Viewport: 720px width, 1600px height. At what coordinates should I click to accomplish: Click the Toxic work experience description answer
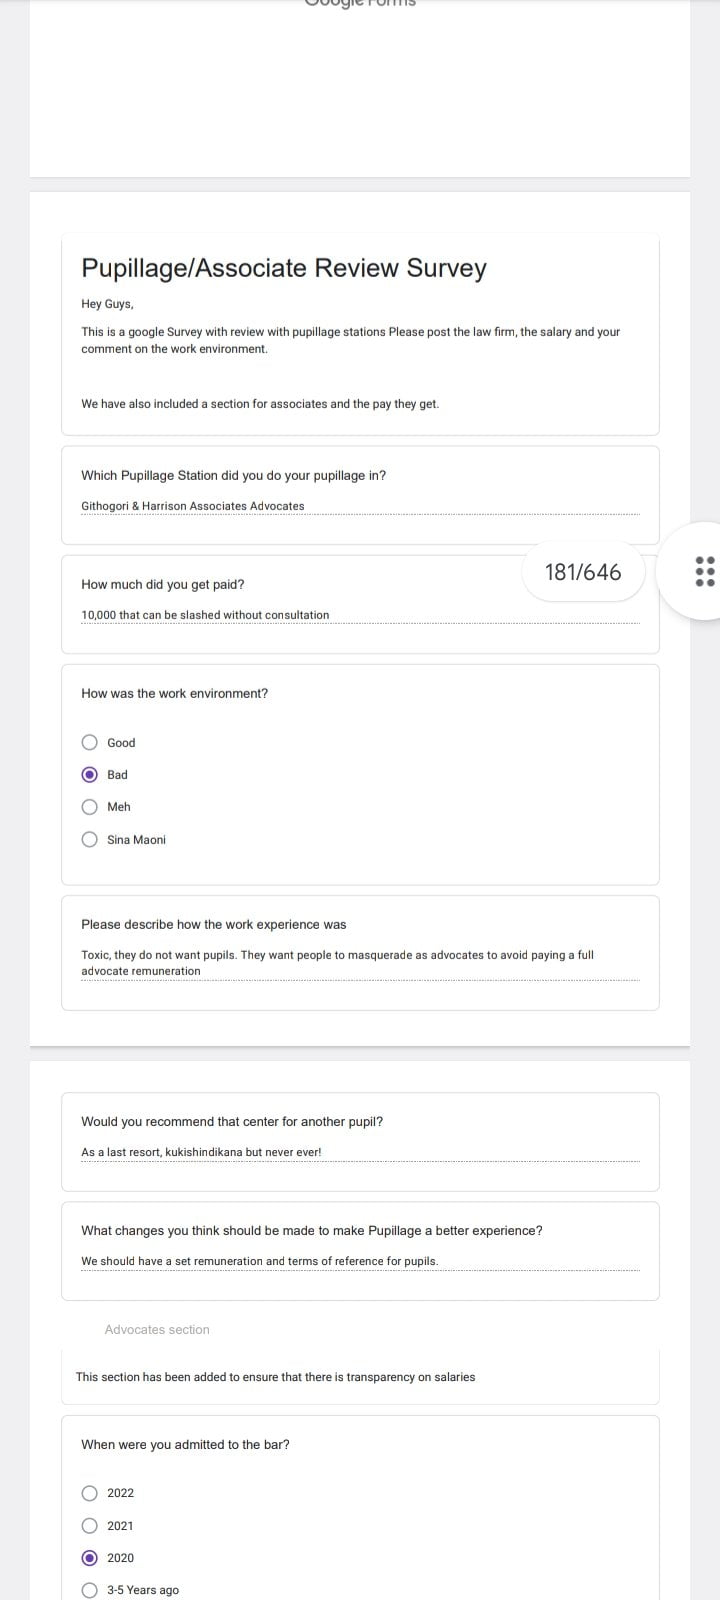coord(337,963)
